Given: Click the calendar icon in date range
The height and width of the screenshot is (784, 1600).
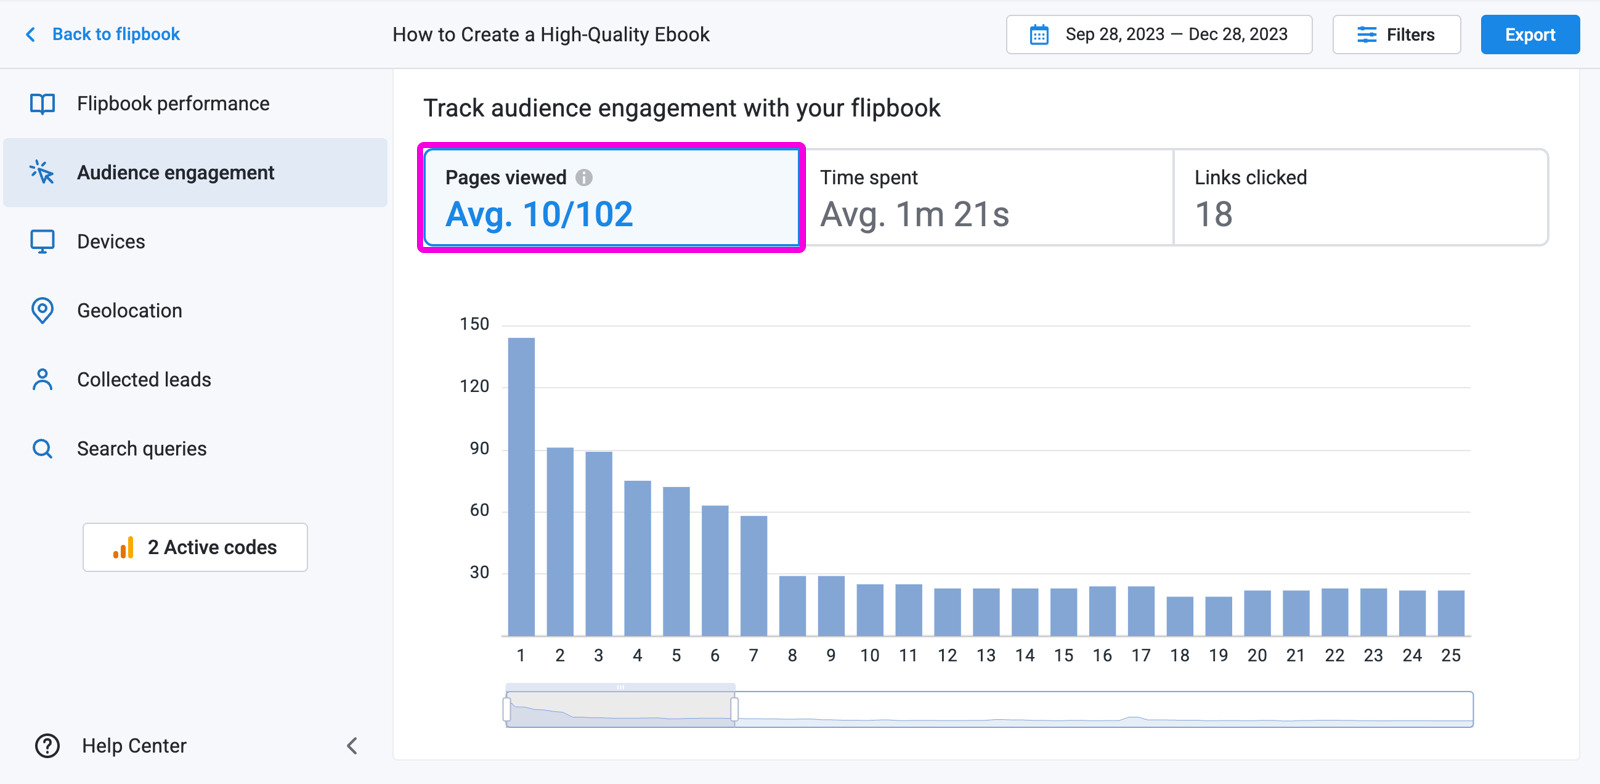Looking at the screenshot, I should (1039, 35).
